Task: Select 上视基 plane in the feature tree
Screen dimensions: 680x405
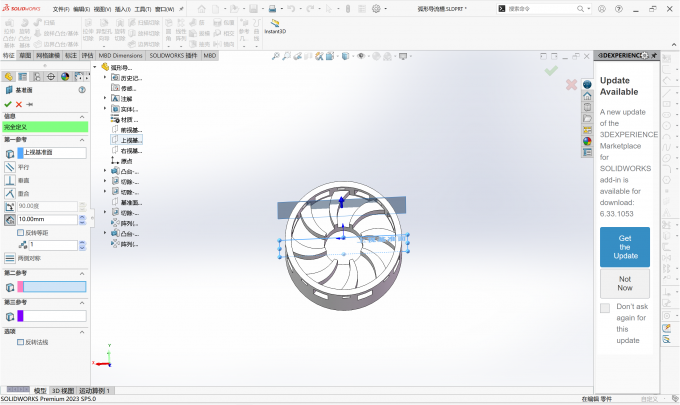Action: tap(126, 140)
